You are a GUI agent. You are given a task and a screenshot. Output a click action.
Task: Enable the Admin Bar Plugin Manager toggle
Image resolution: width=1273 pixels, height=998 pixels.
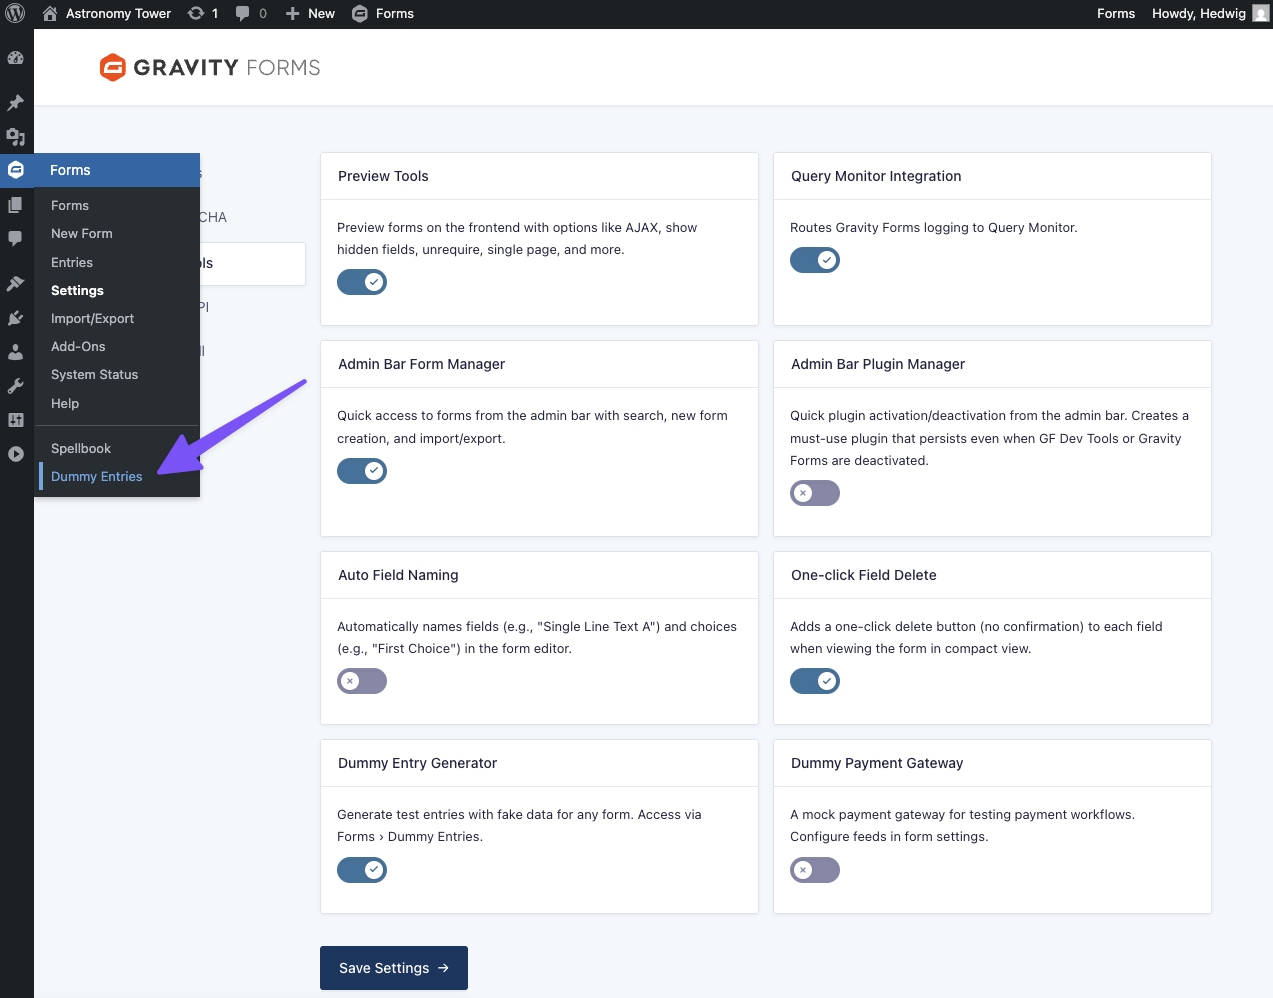(815, 493)
